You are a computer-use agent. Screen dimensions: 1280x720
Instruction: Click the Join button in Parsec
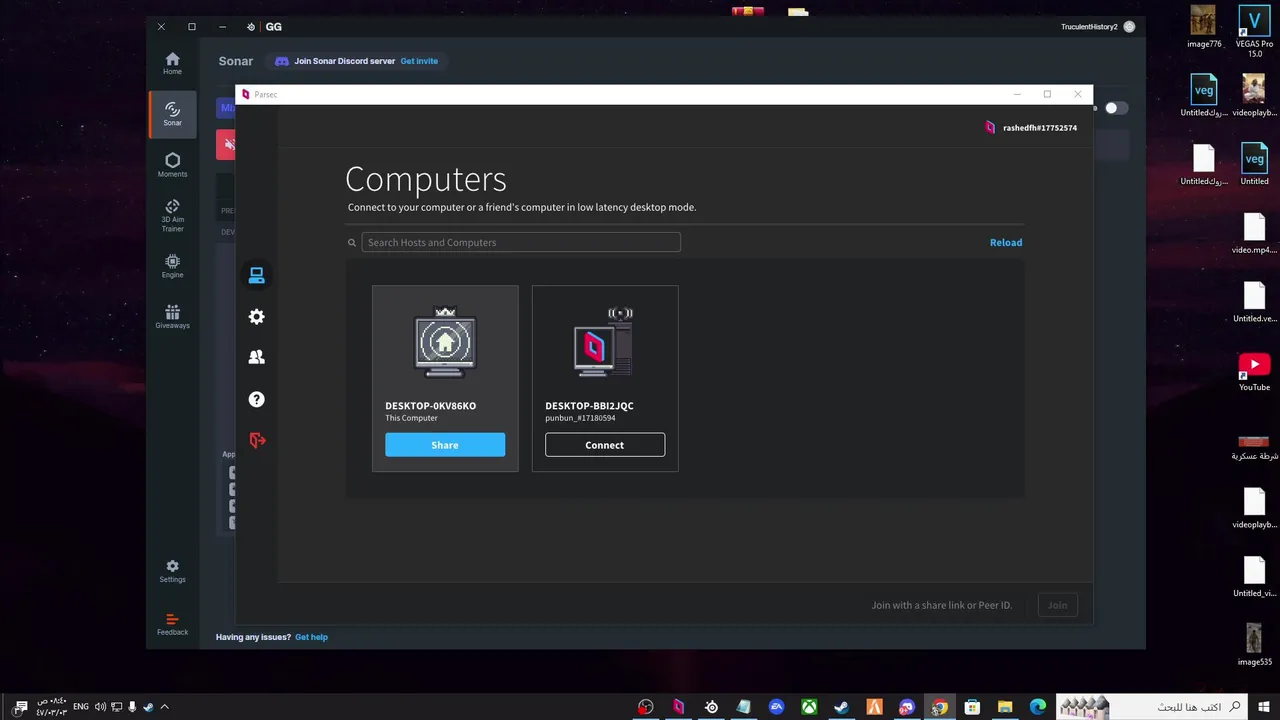(x=1057, y=605)
